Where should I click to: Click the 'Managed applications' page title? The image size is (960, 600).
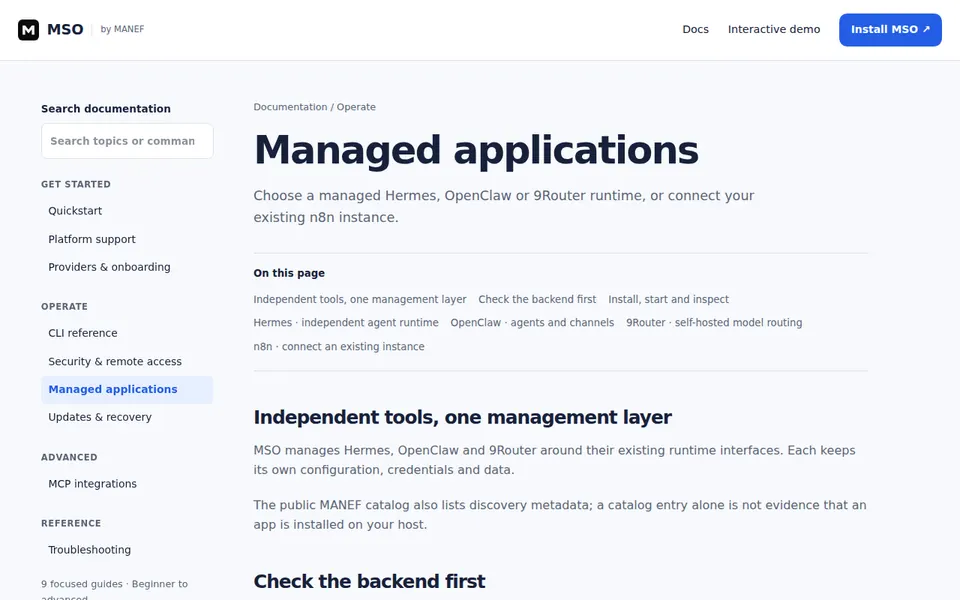[476, 150]
